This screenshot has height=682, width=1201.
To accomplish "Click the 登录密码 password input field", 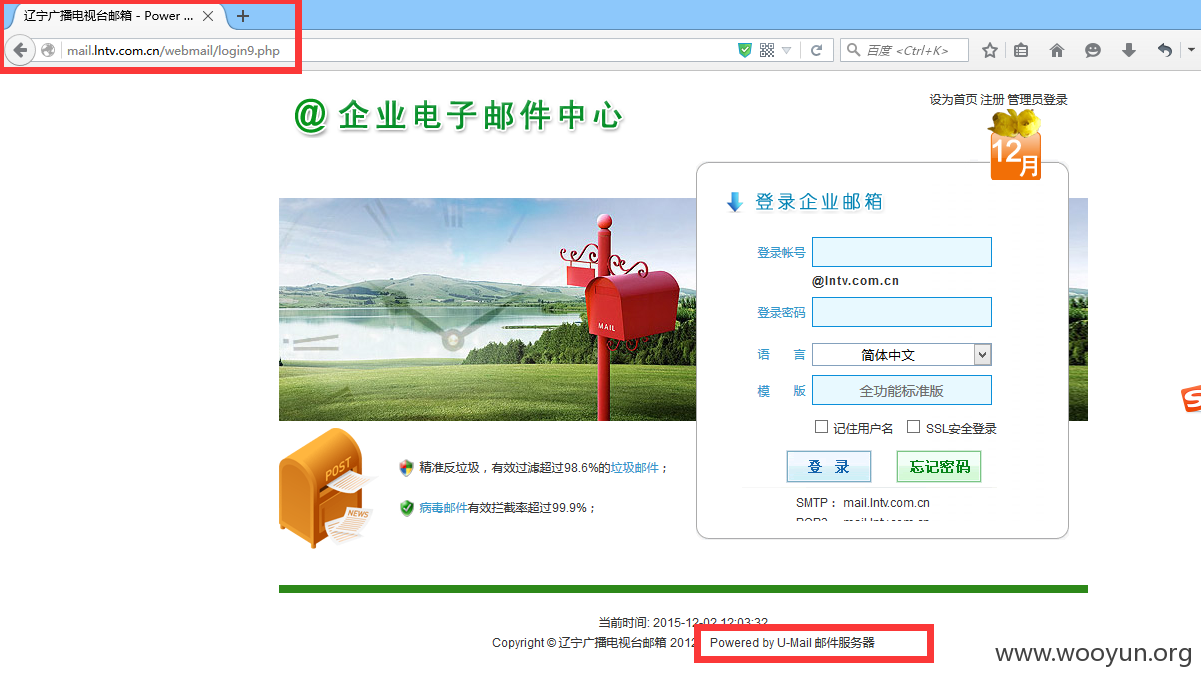I will [901, 312].
